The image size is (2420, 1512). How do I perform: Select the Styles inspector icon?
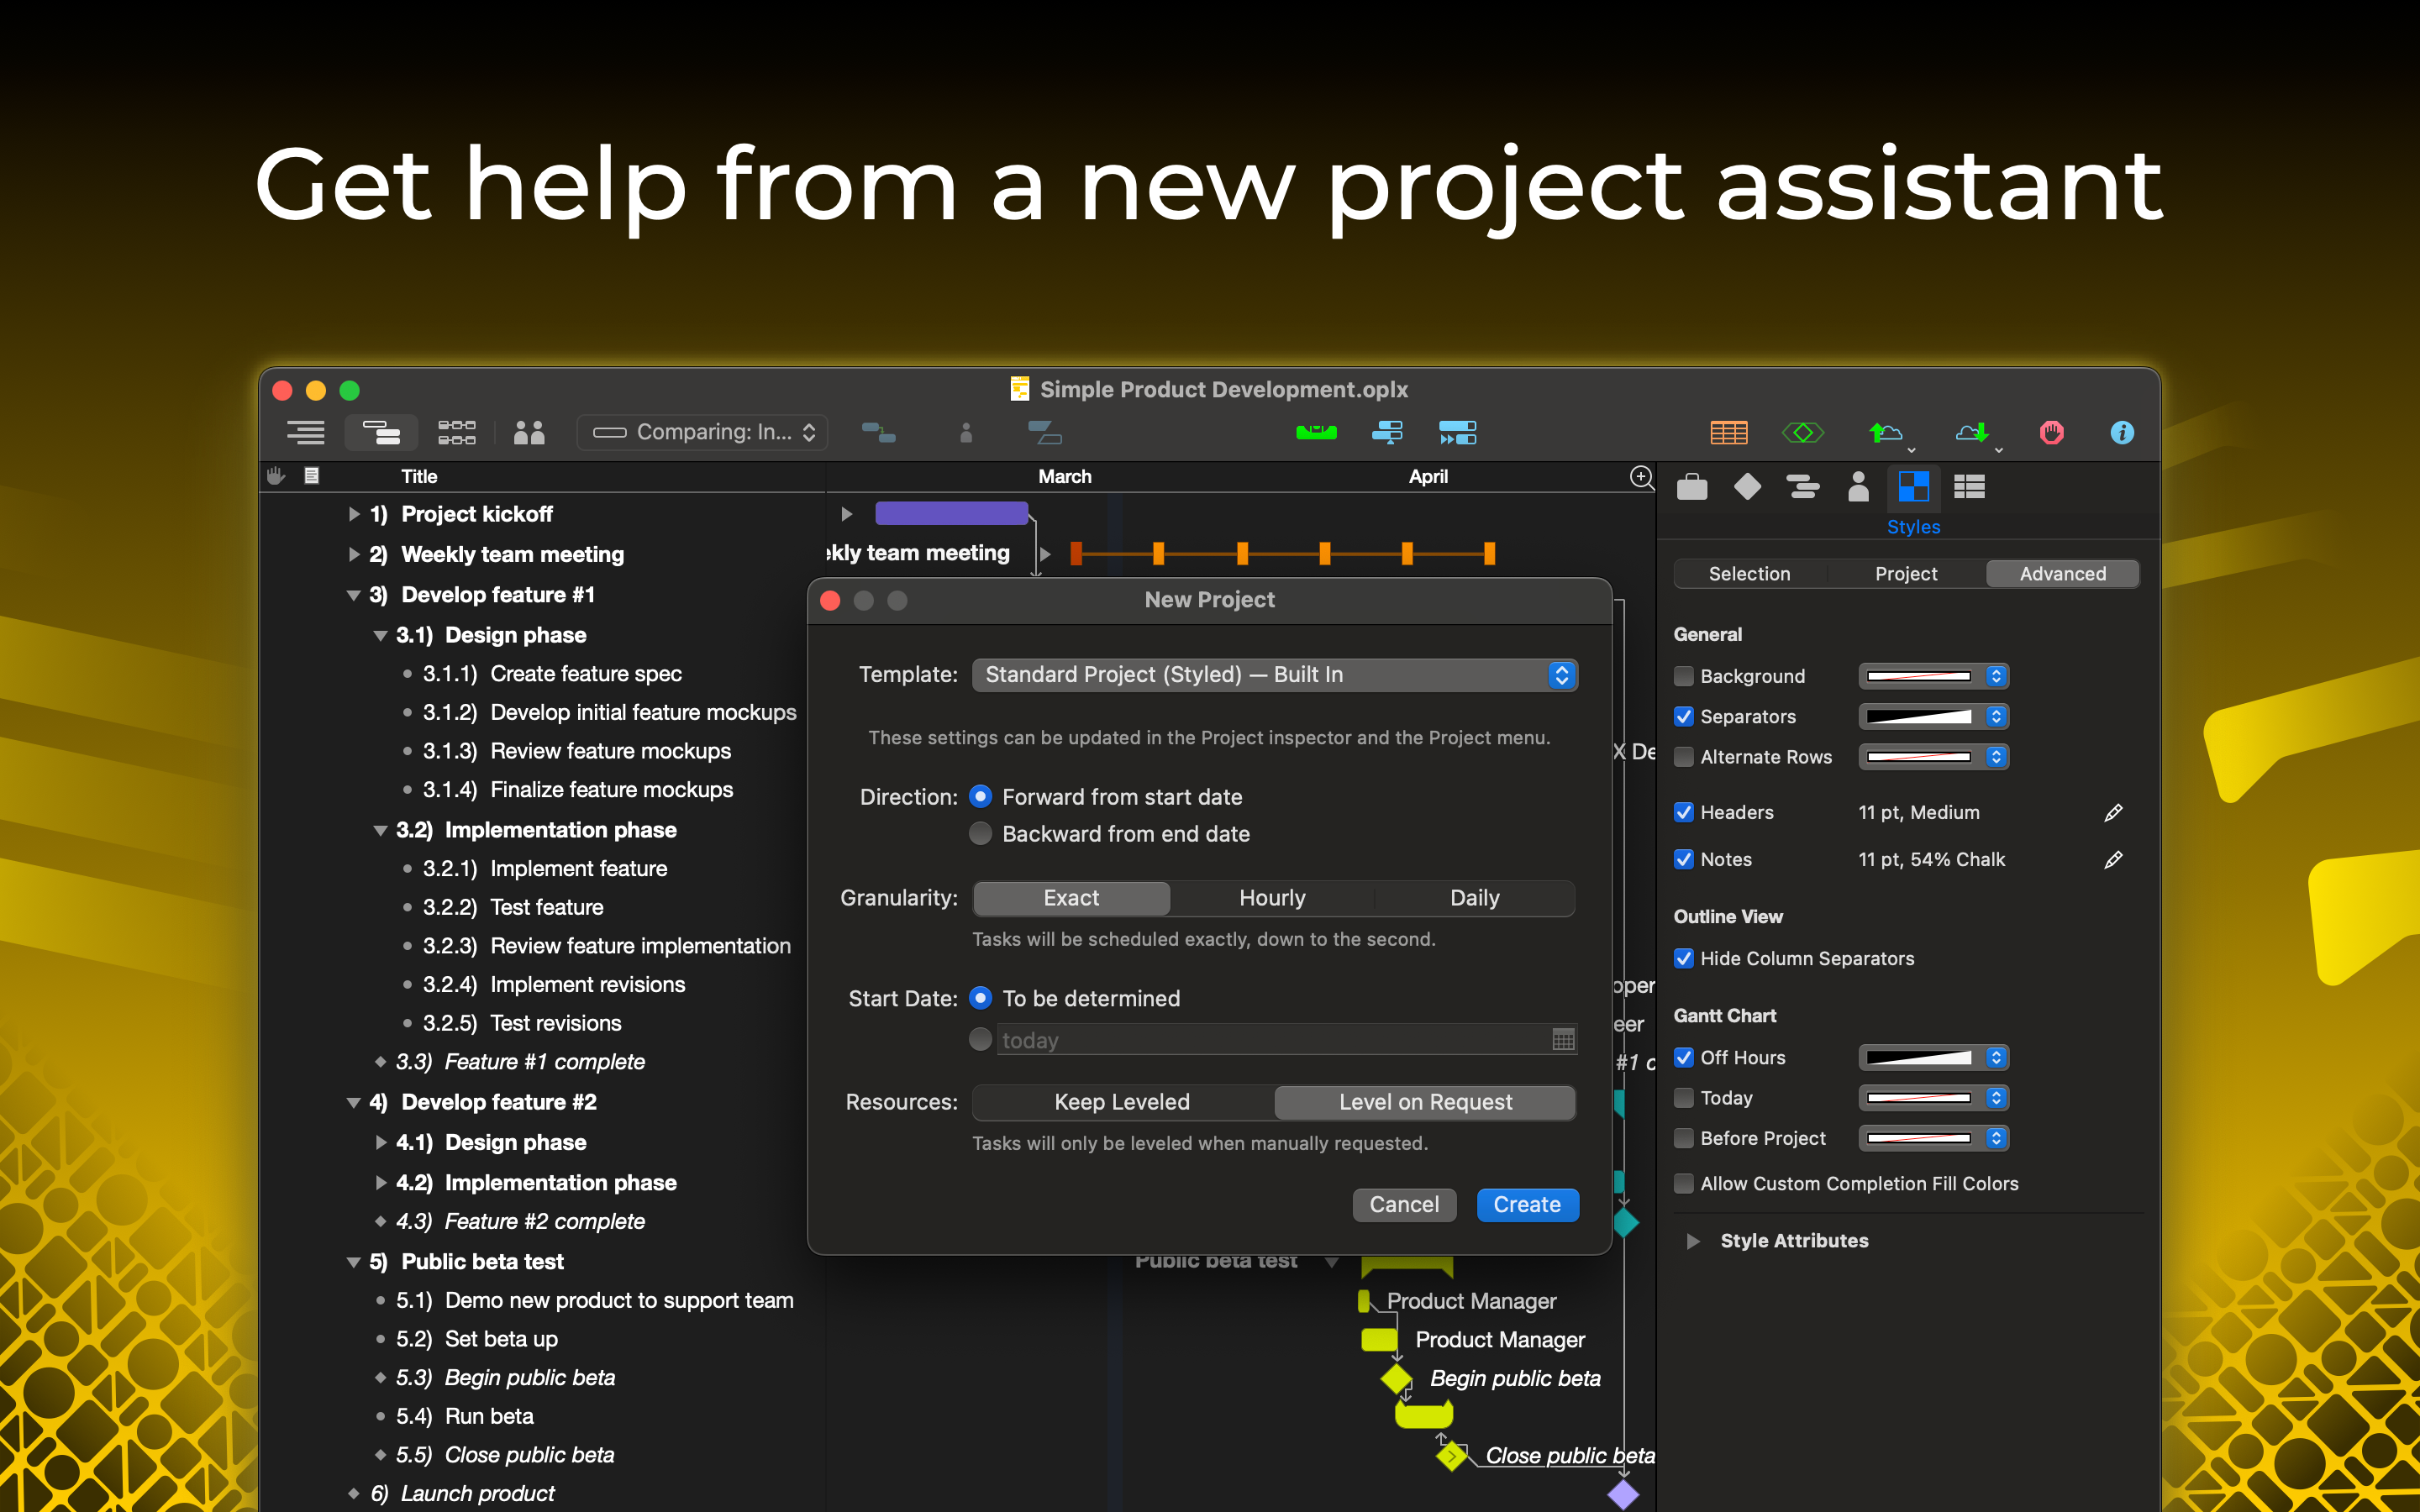click(x=1913, y=487)
